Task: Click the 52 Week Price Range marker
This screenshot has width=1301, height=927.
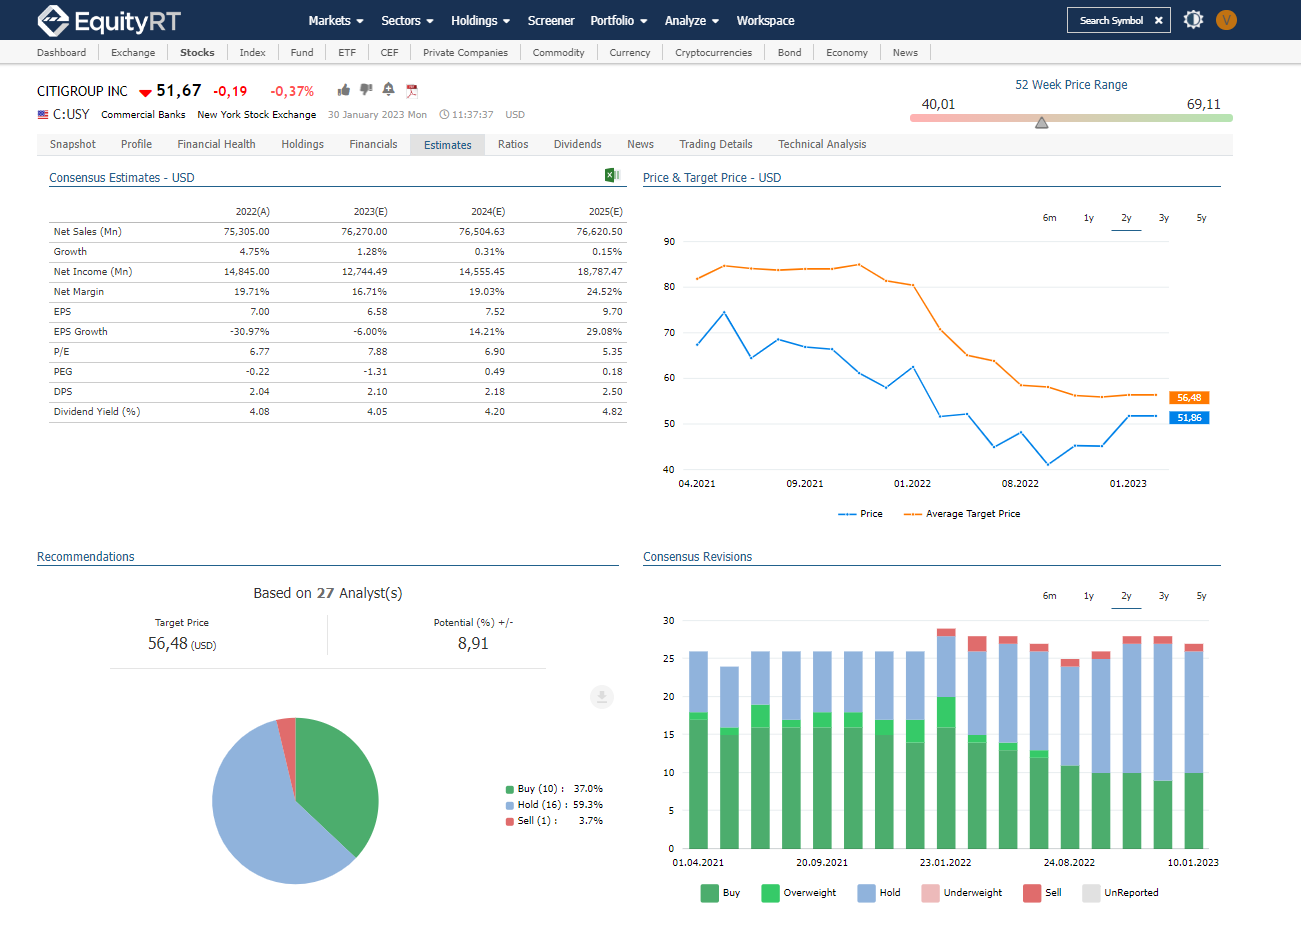Action: tap(1041, 122)
